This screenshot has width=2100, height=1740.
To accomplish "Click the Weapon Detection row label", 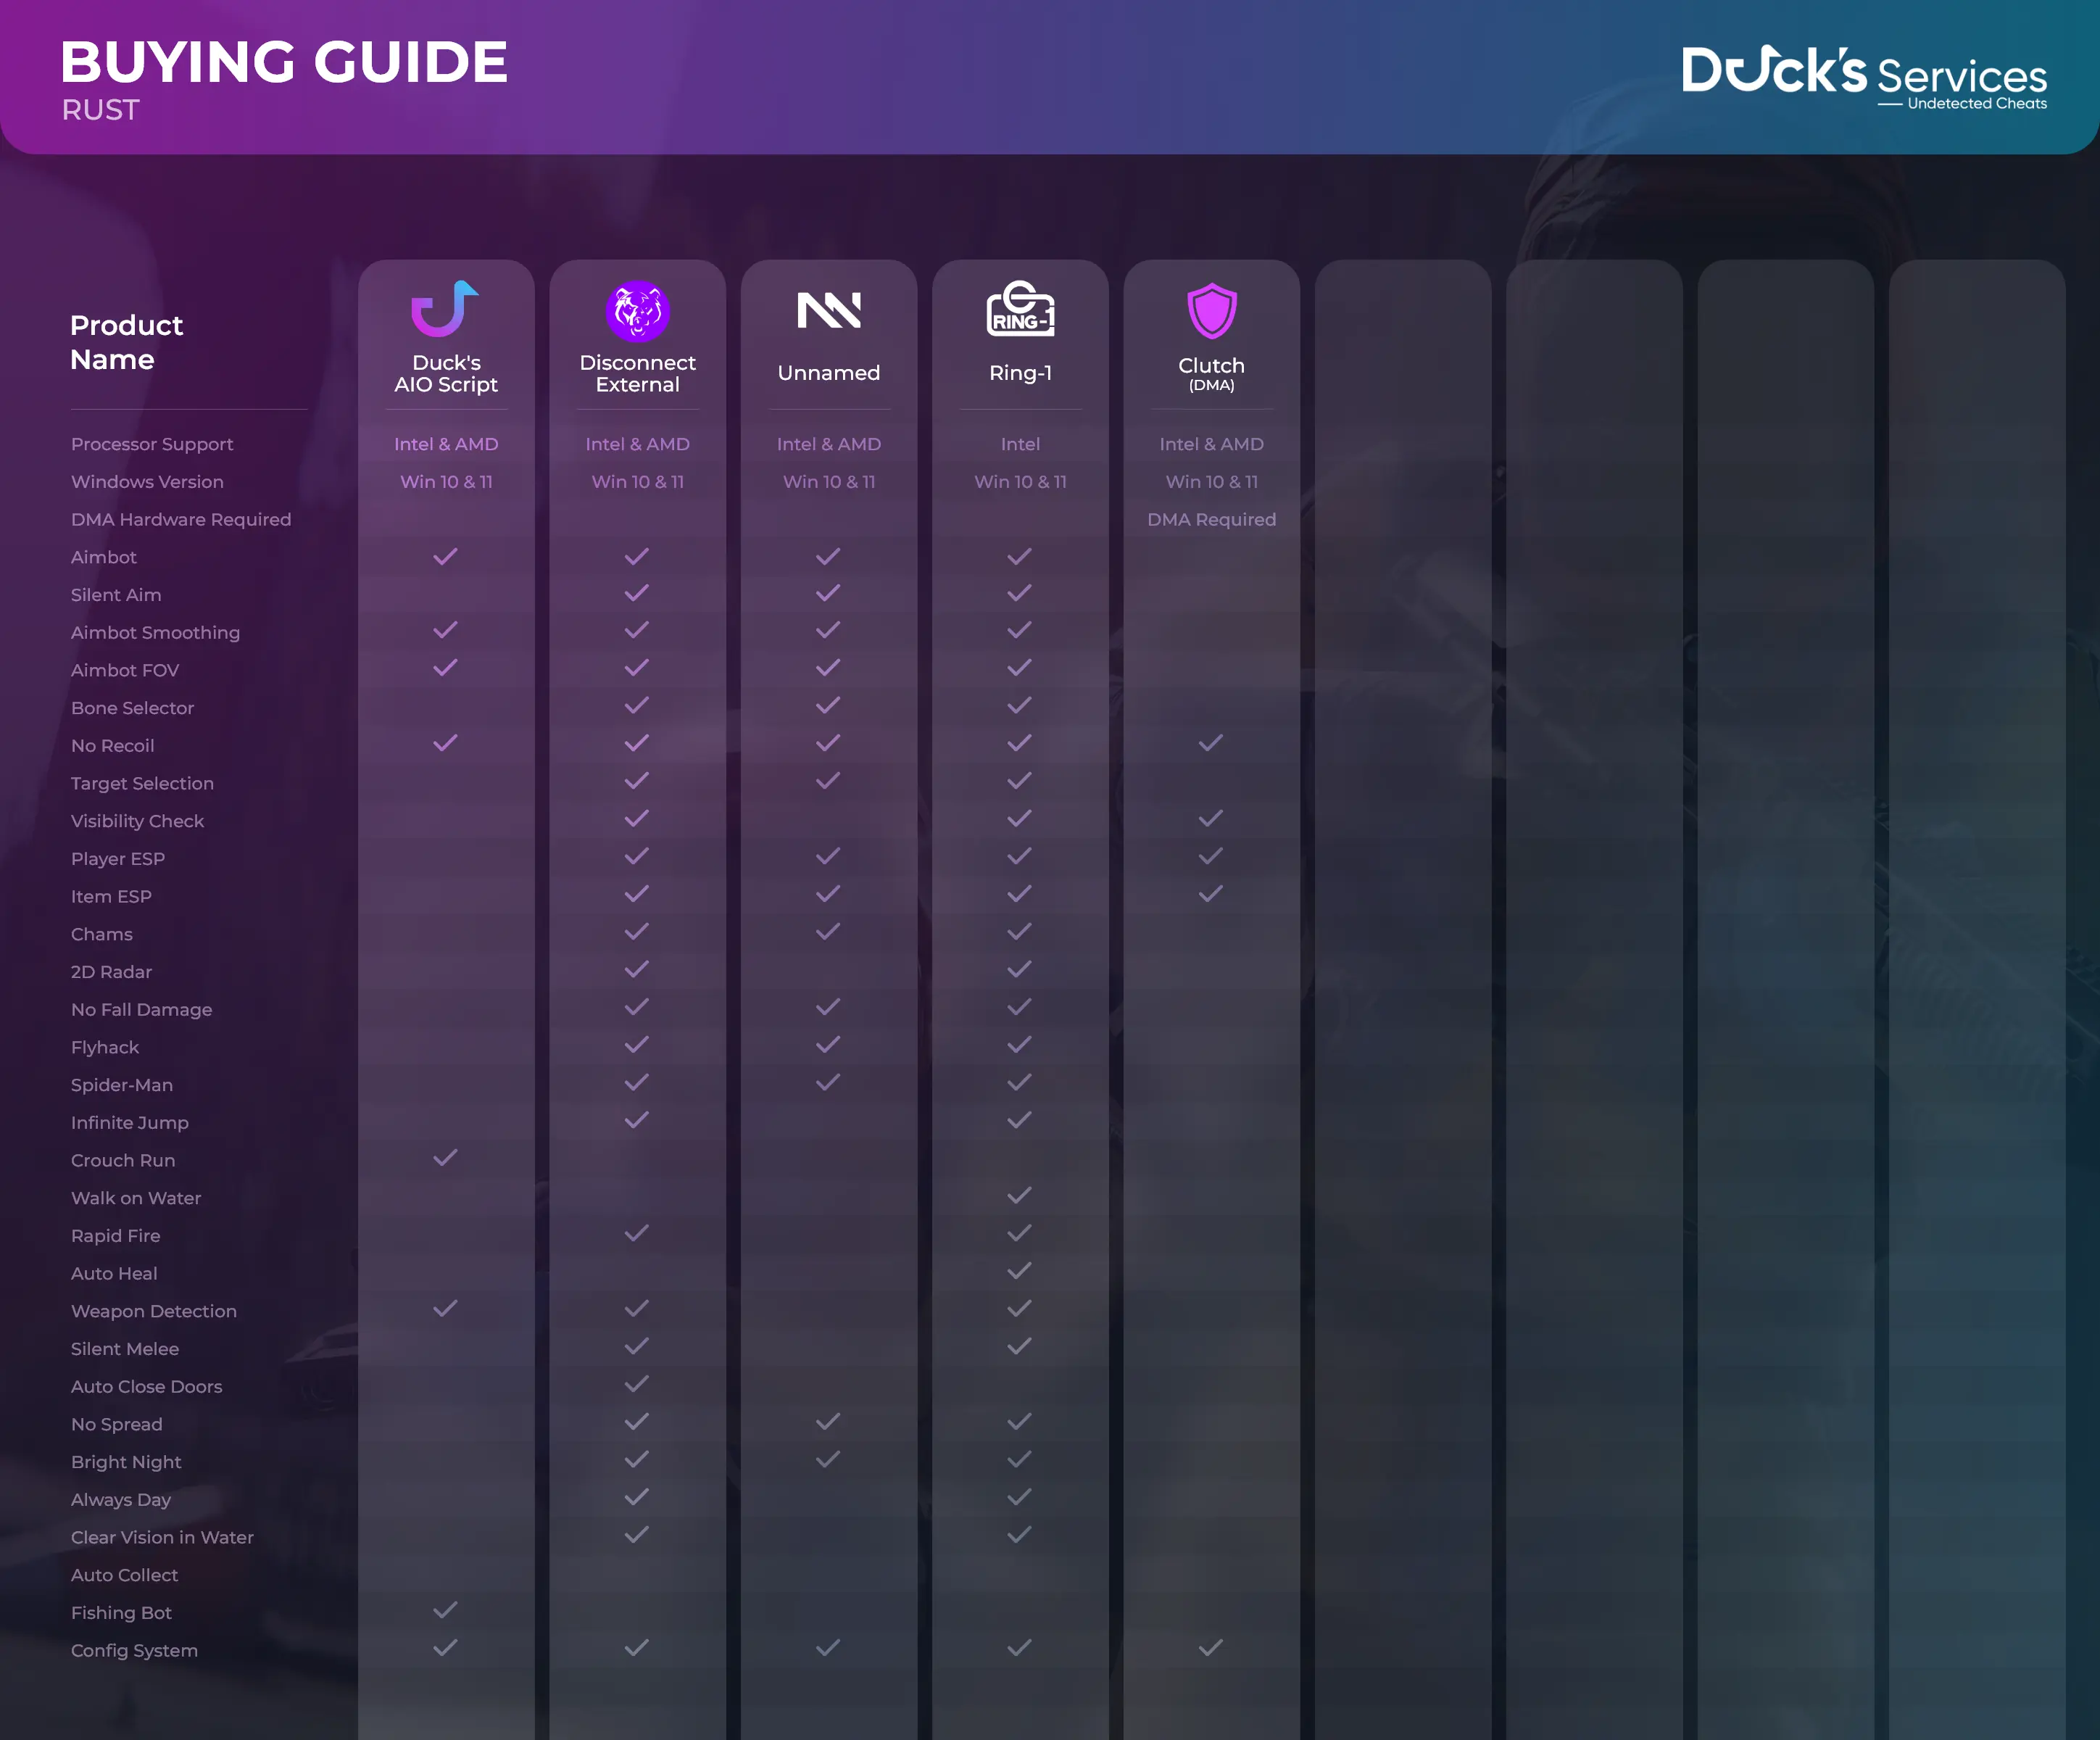I will click(154, 1311).
